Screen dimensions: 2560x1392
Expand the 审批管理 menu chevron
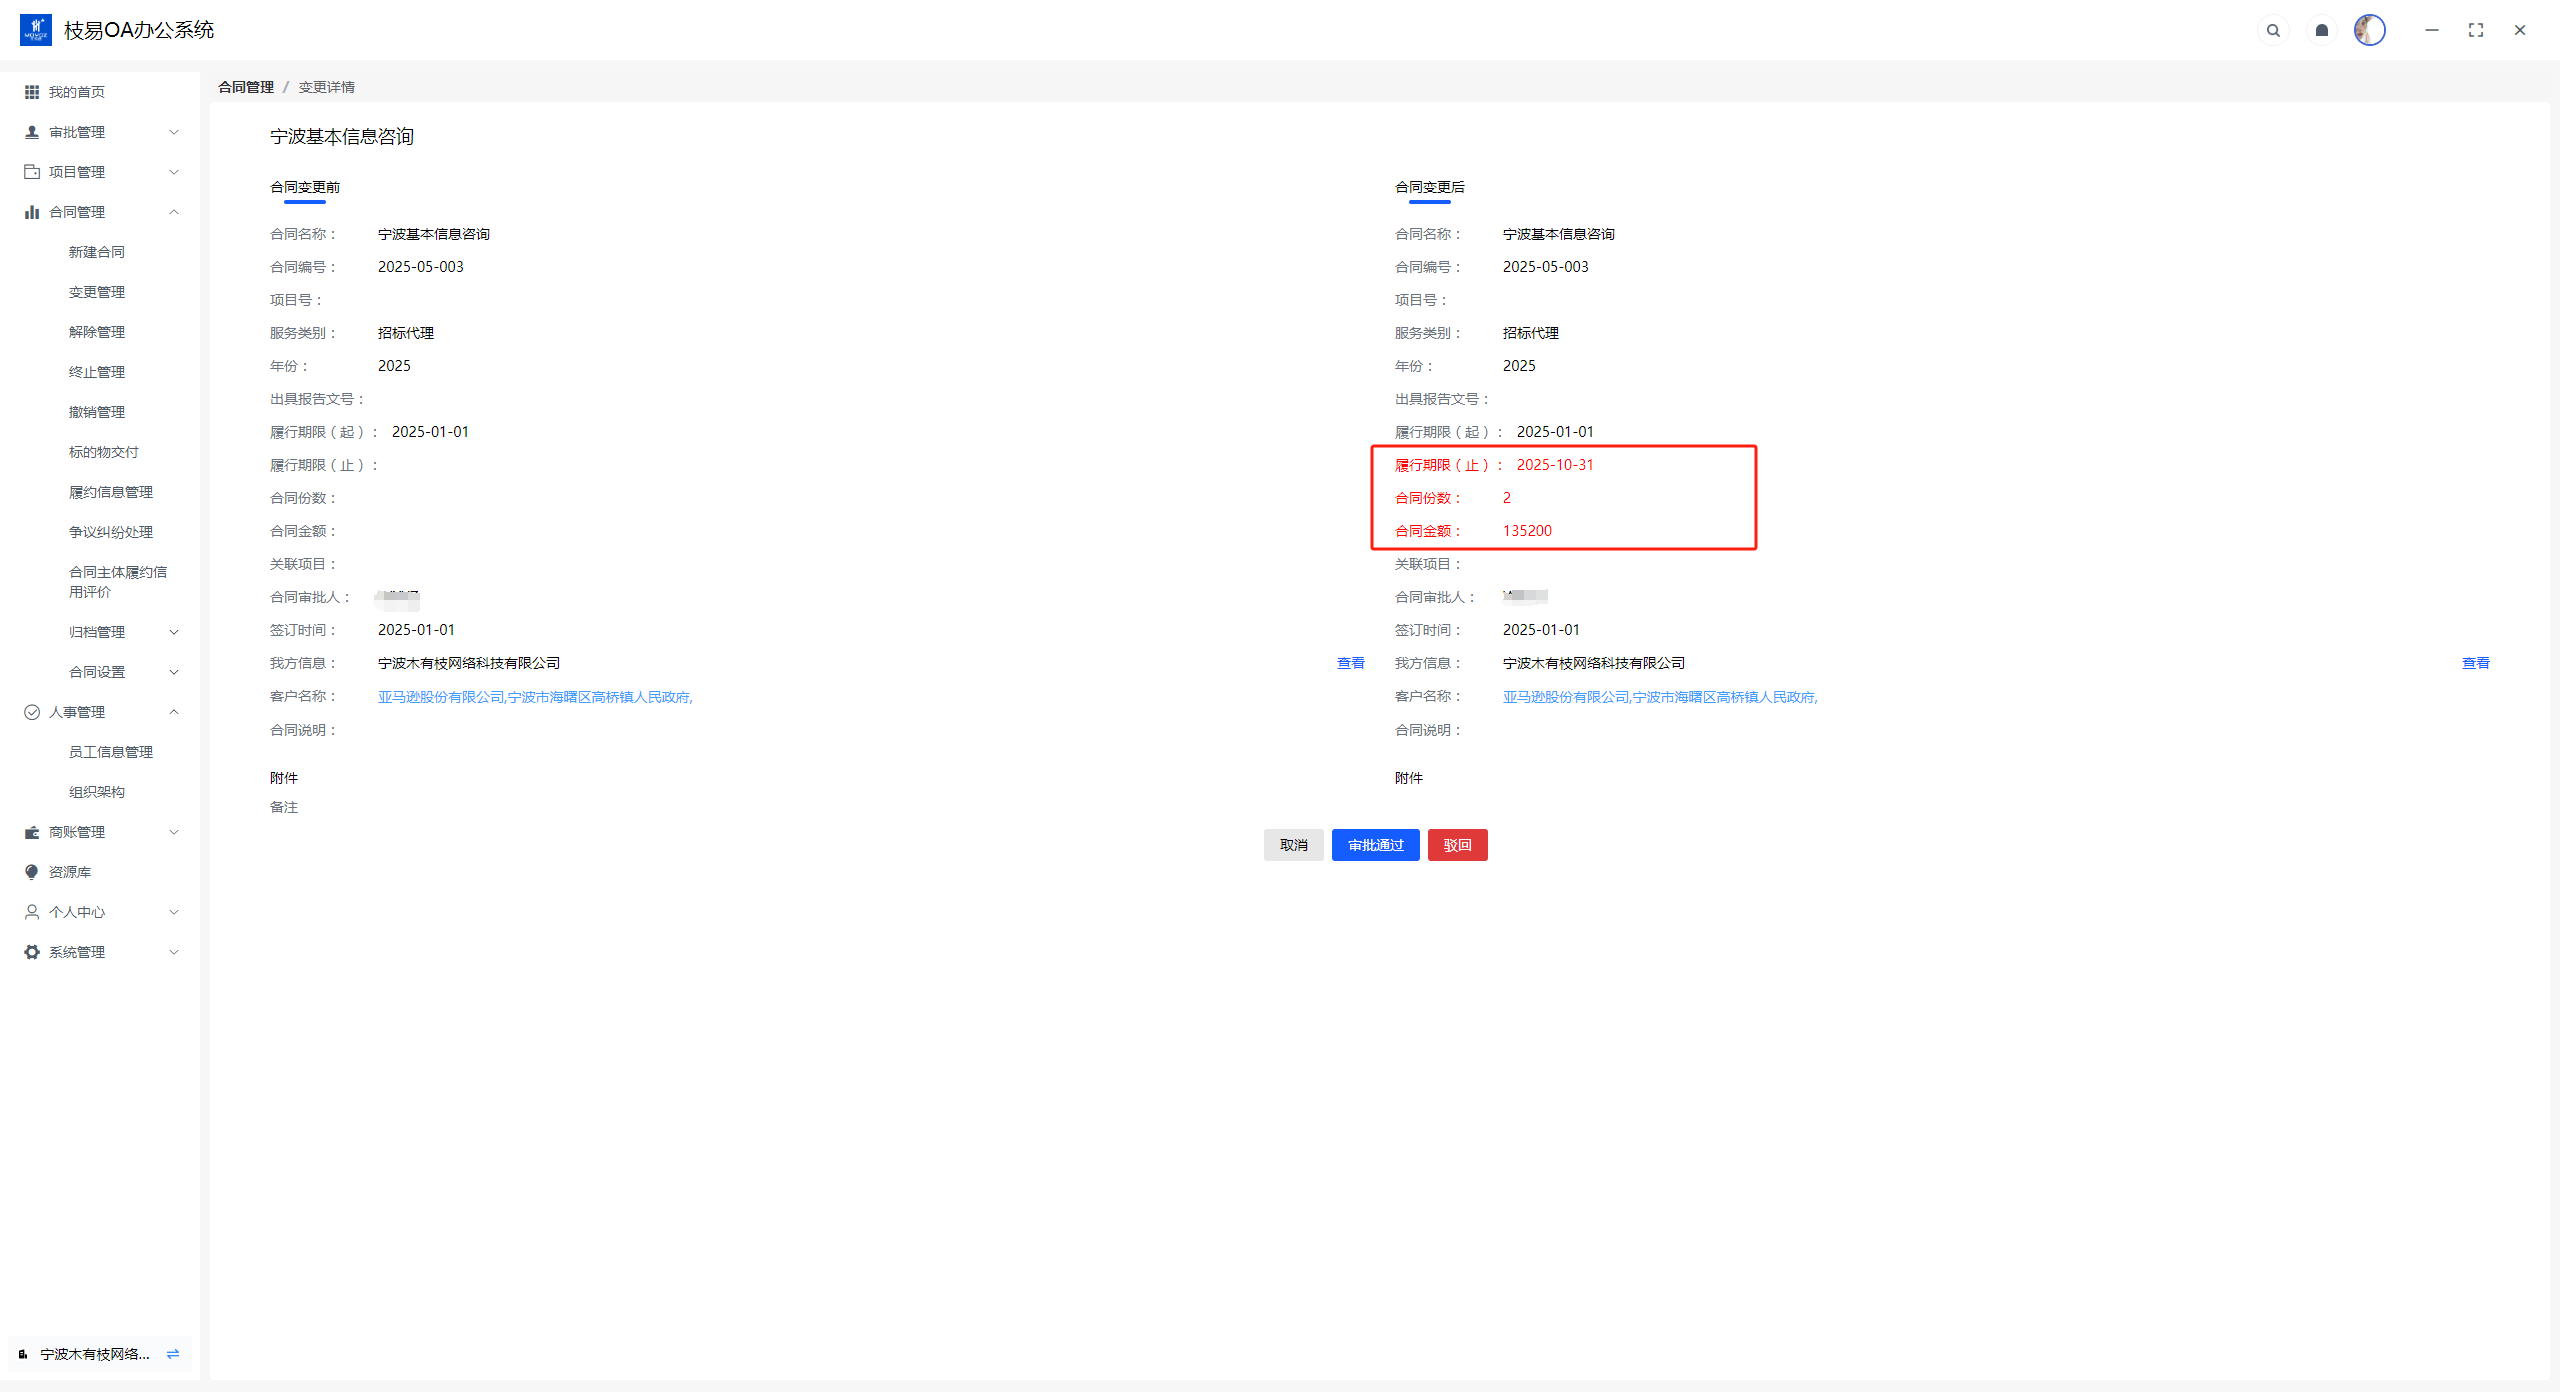pyautogui.click(x=174, y=132)
